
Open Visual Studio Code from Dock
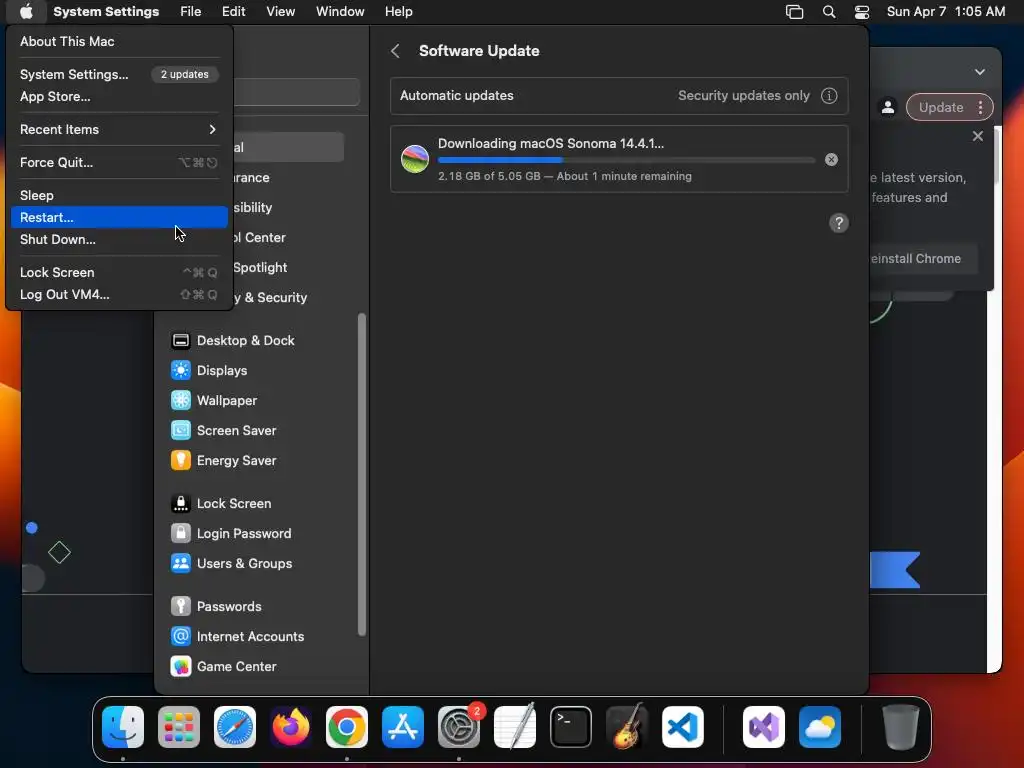[683, 727]
